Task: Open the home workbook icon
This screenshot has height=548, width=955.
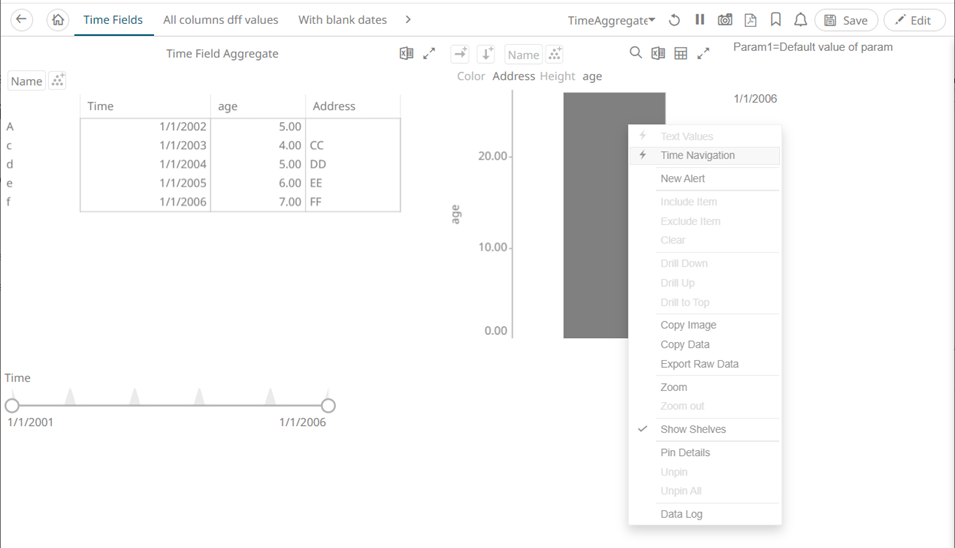Action: coord(57,19)
